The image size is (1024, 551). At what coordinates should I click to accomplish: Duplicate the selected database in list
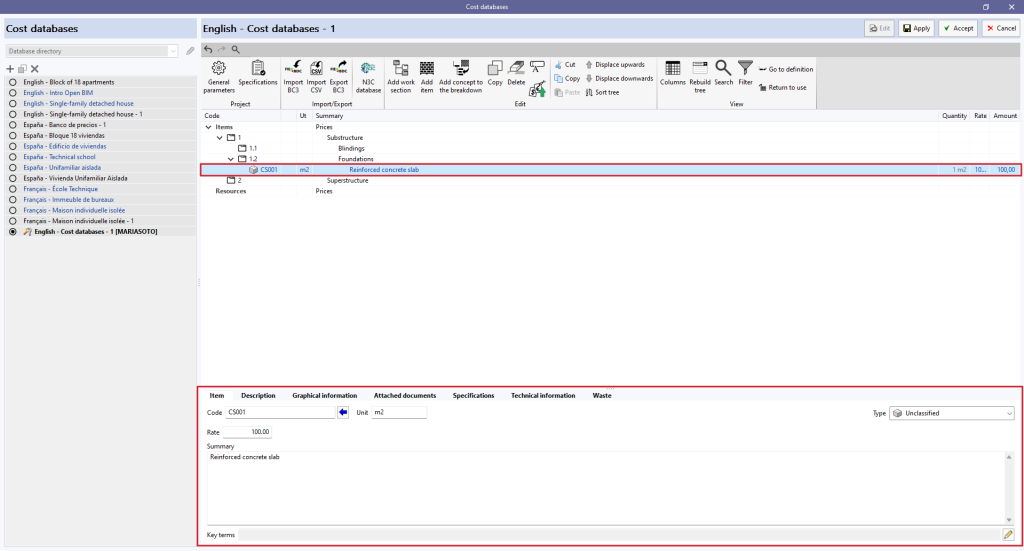(x=22, y=69)
